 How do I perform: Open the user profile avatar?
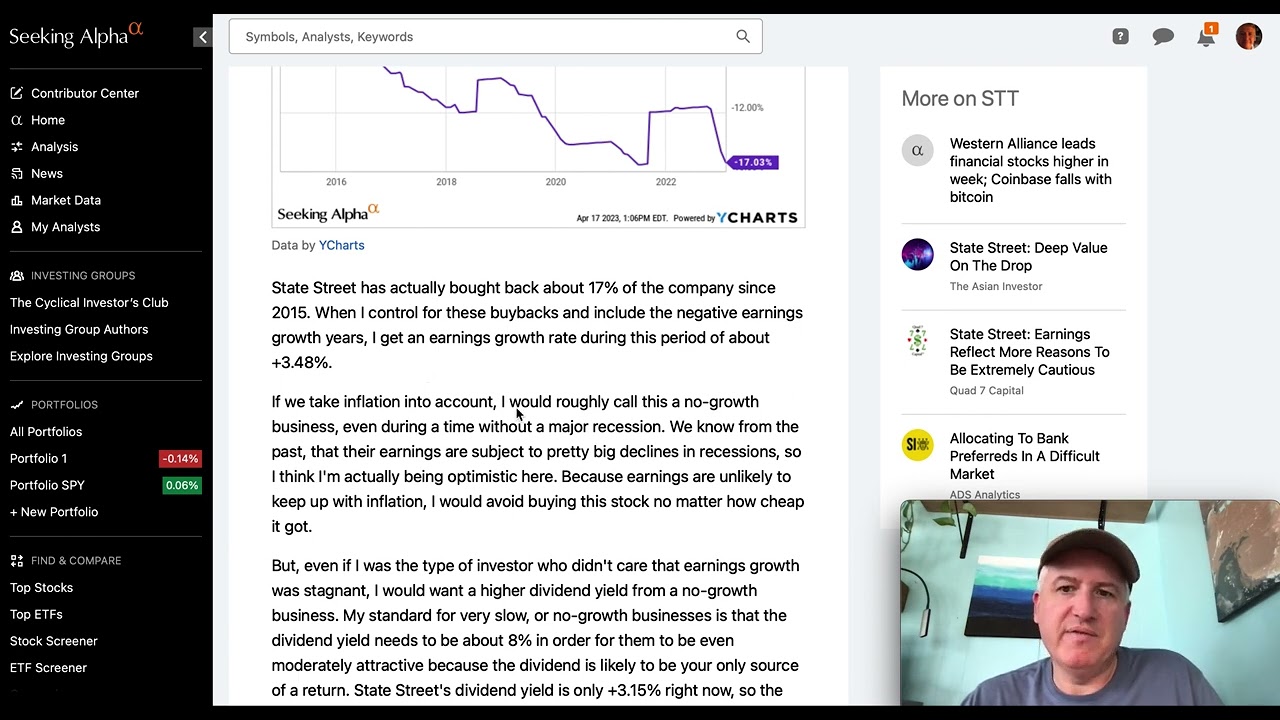1249,37
